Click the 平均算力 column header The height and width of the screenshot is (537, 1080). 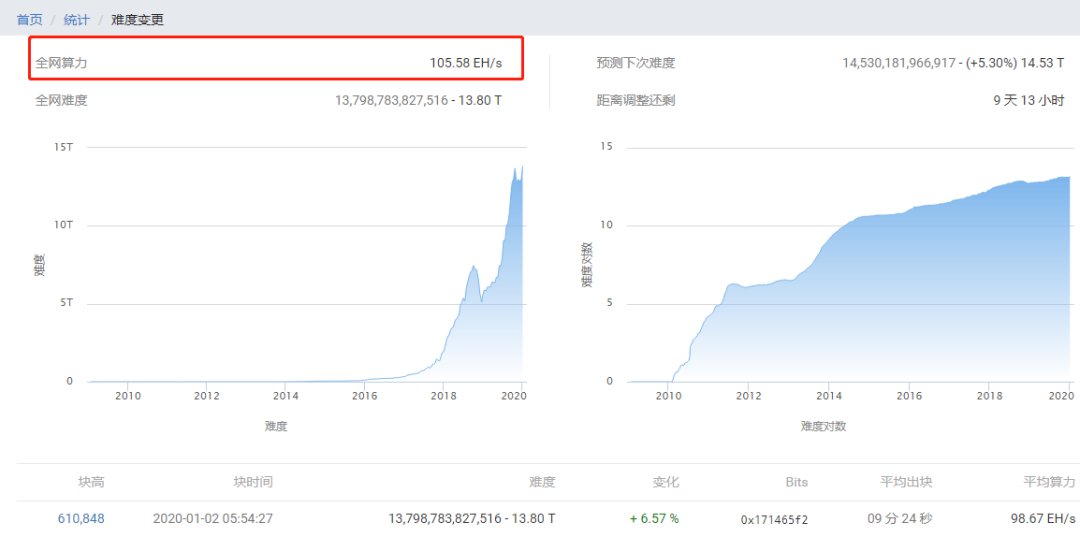(1050, 482)
